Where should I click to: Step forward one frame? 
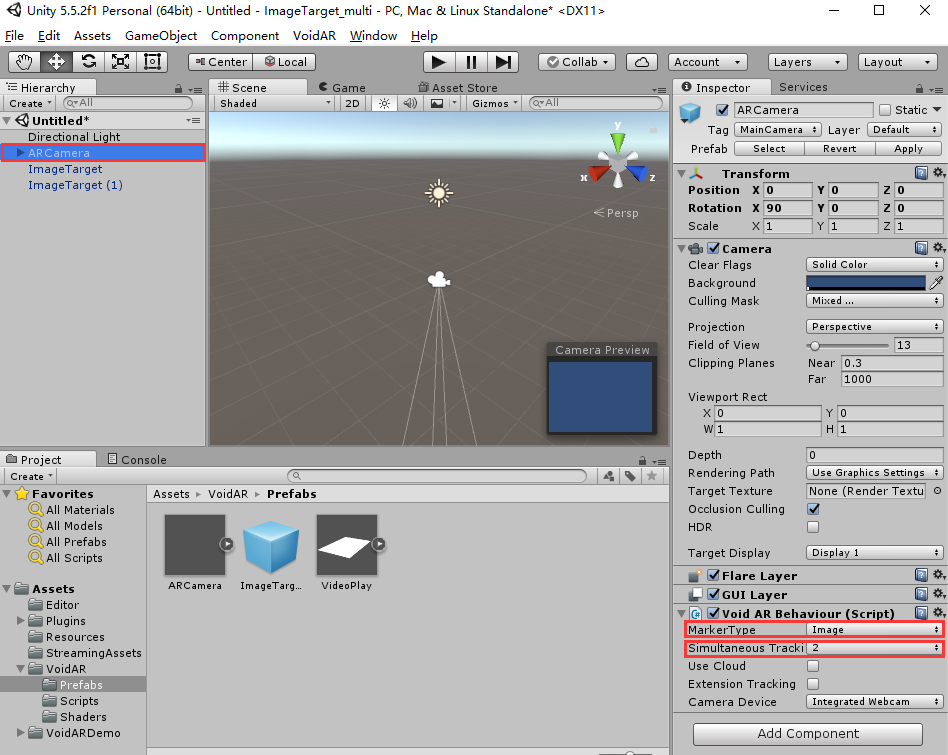click(503, 62)
